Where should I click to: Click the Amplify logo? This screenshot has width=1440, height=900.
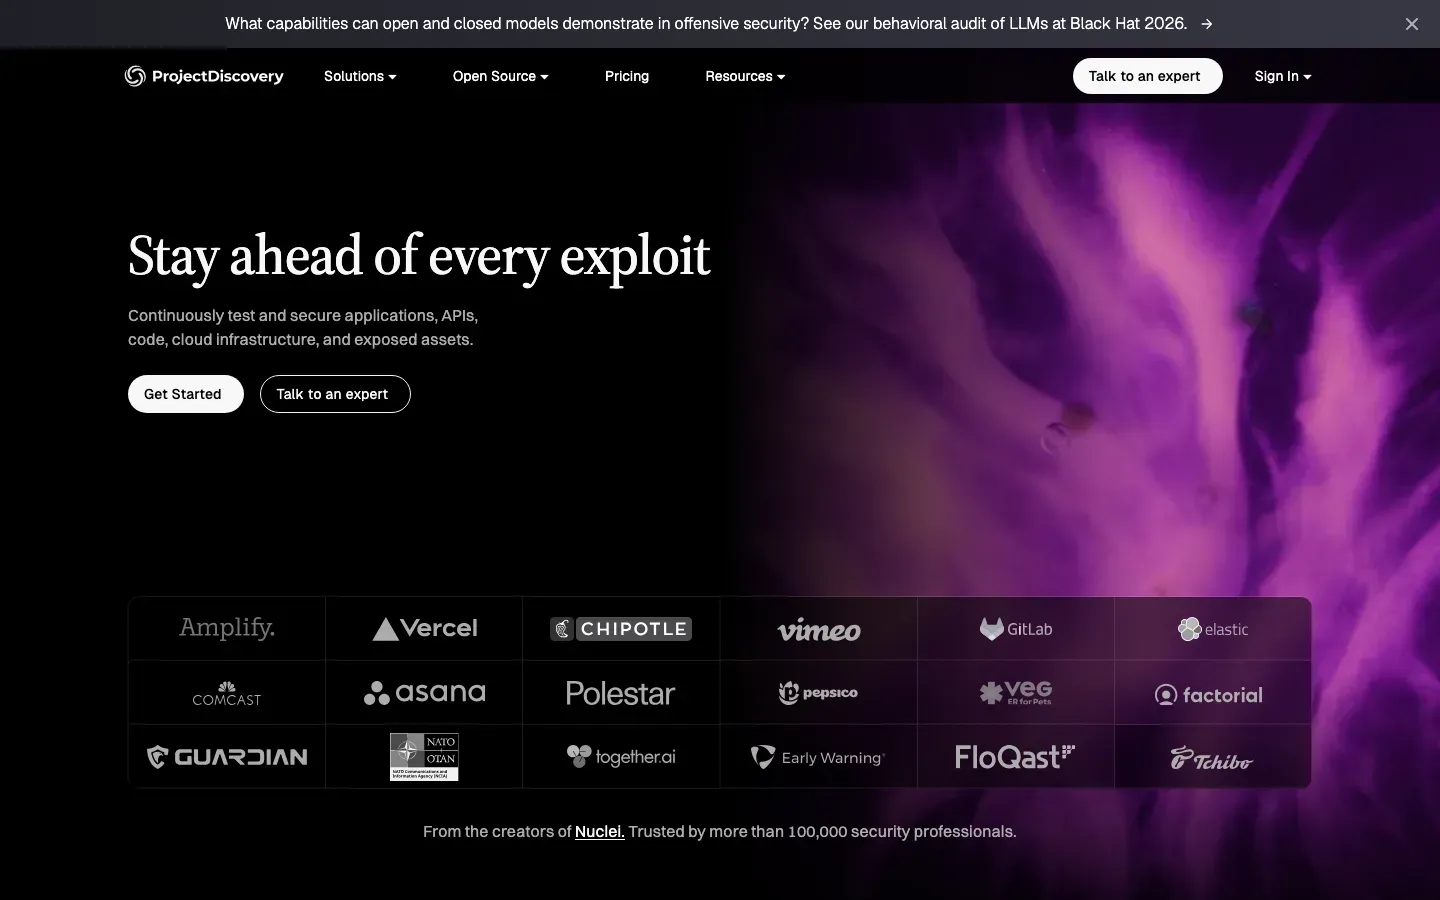(227, 628)
